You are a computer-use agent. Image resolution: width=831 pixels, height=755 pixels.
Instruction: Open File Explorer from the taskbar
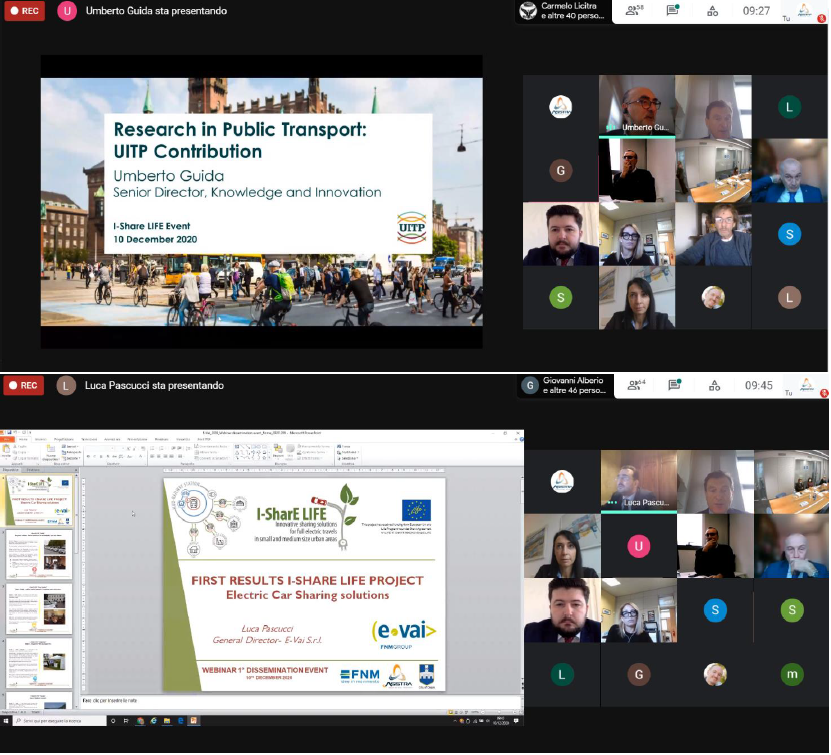coord(167,721)
